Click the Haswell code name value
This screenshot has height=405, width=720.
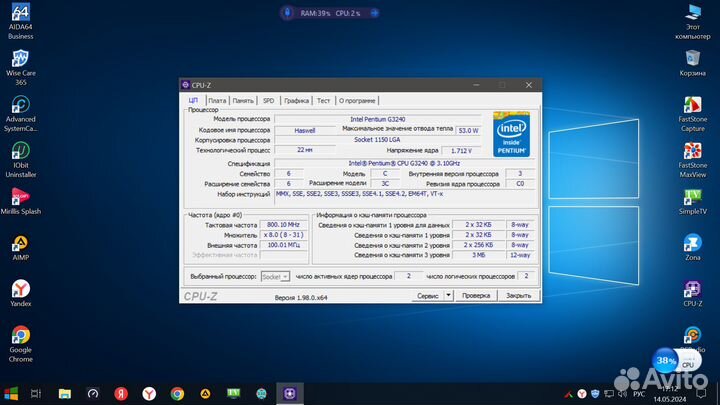tap(305, 130)
